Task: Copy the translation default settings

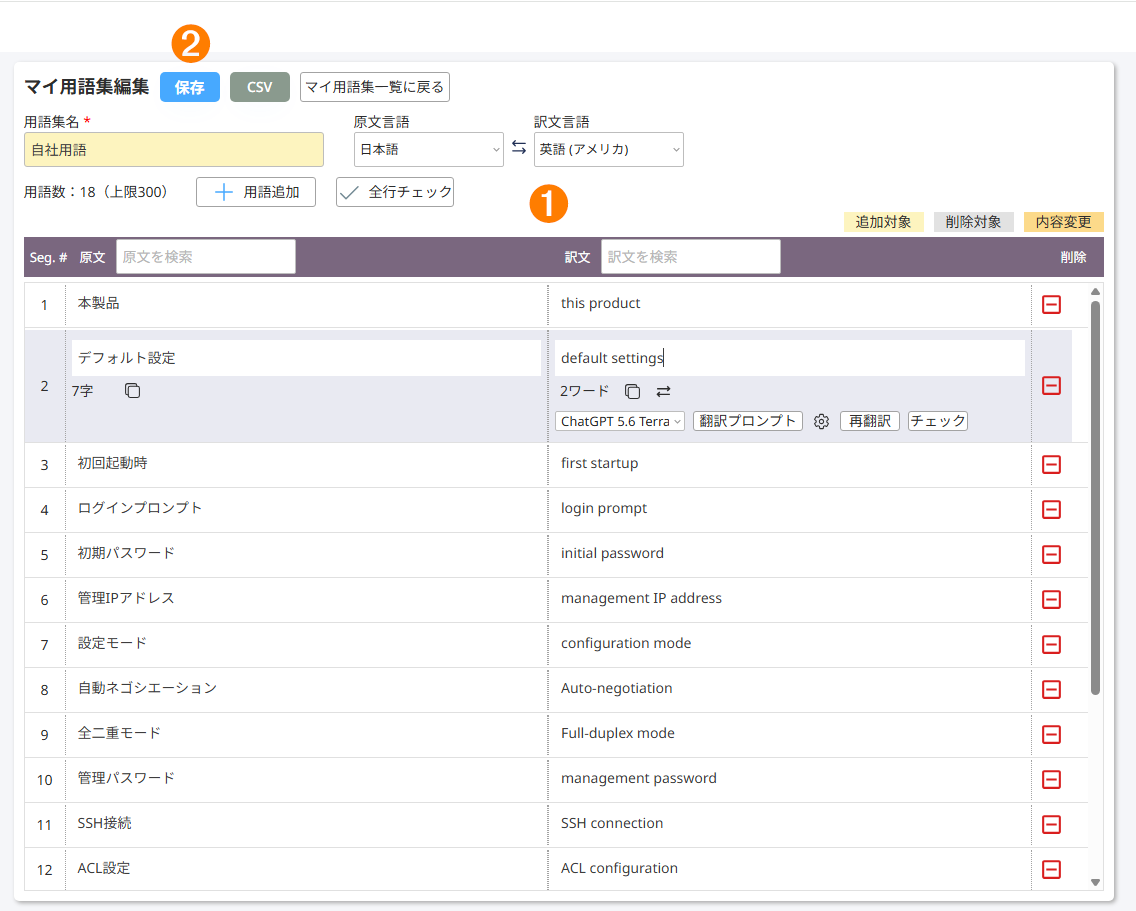Action: click(632, 391)
